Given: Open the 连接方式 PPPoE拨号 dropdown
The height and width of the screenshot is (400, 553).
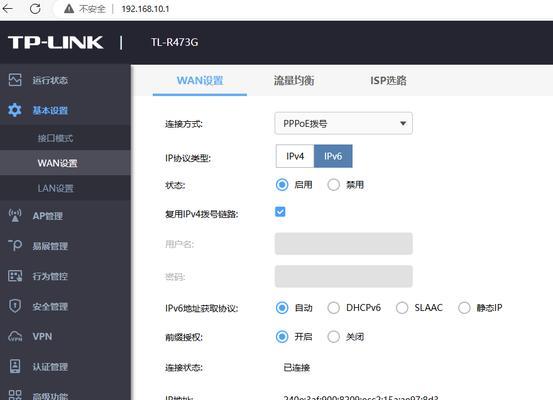Looking at the screenshot, I should click(344, 123).
